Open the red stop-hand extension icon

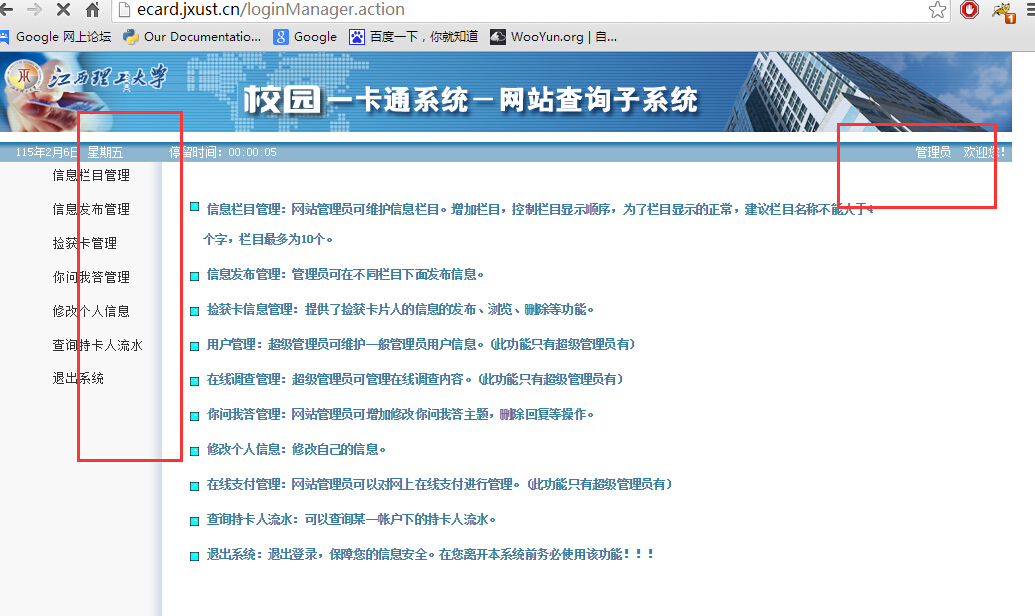[x=970, y=10]
